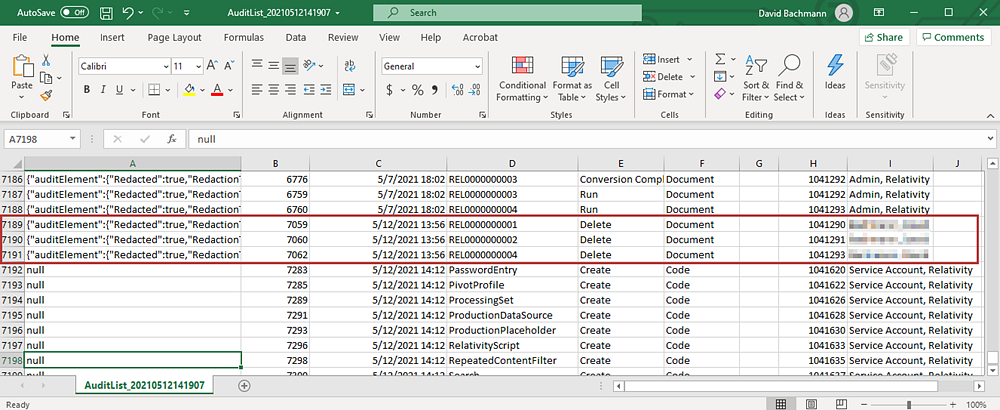
Task: Apply Percent Style format
Action: [417, 90]
